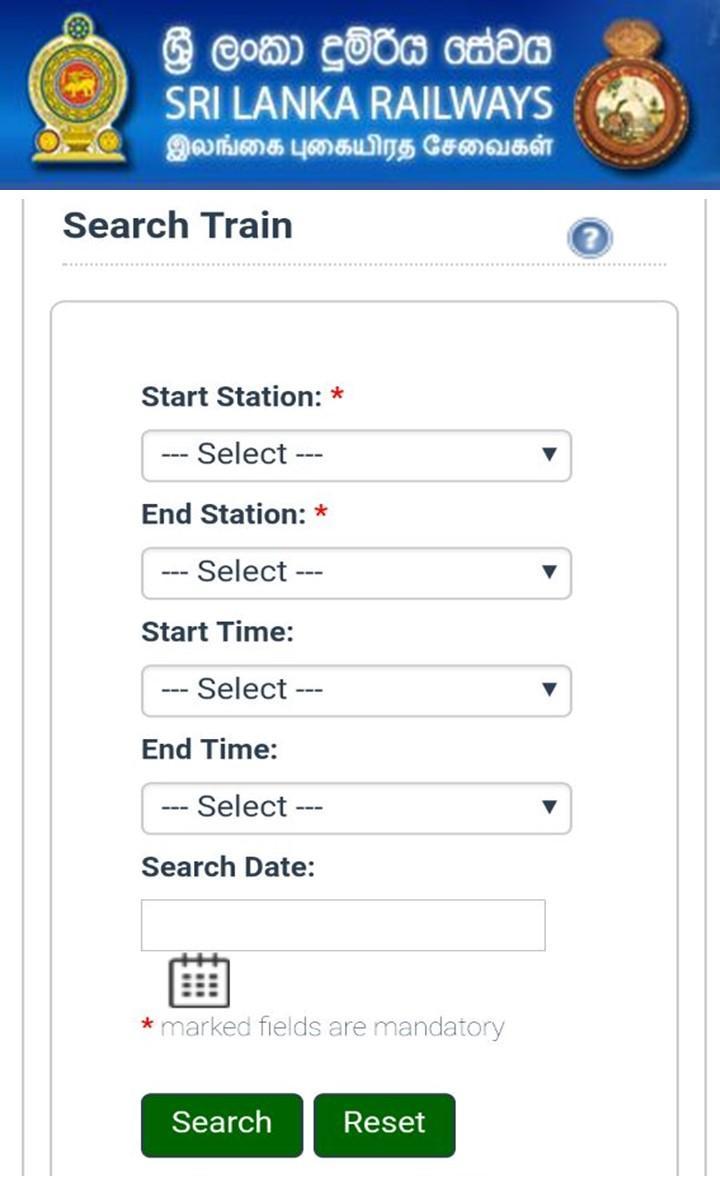Click the Start Station field label

pos(230,397)
